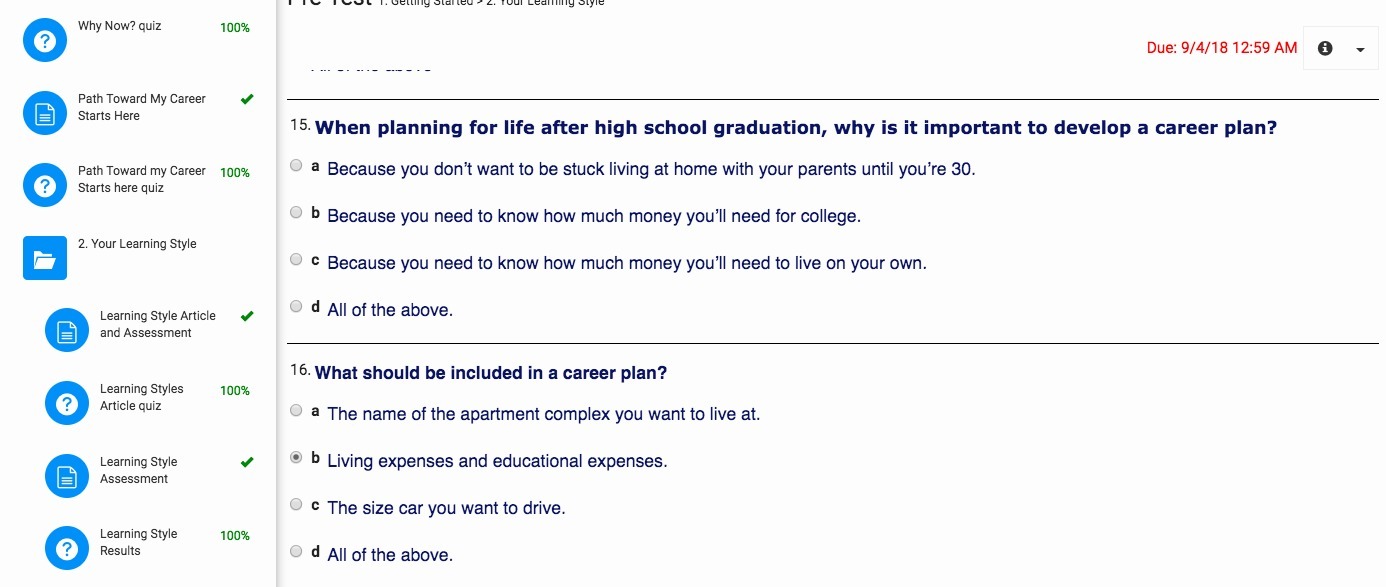Click Learning Styles Article quiz icon
Image resolution: width=1386 pixels, height=587 pixels.
[67, 404]
